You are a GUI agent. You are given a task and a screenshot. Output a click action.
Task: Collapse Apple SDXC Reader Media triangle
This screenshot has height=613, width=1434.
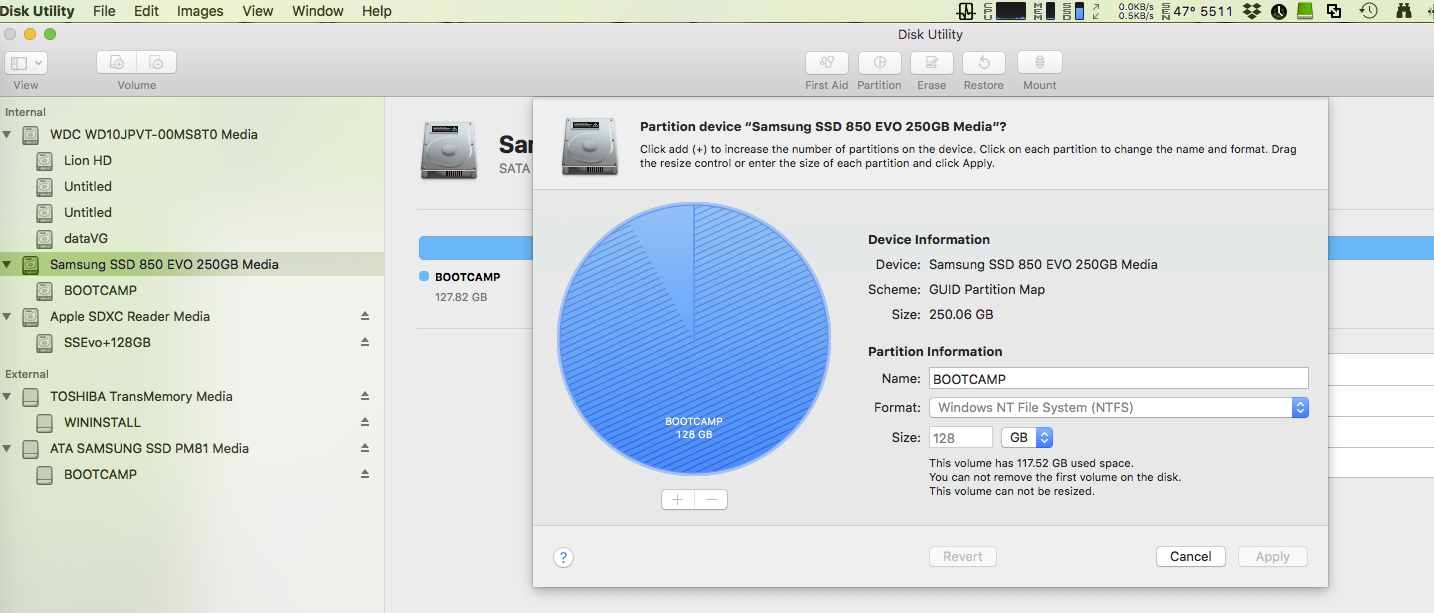(x=8, y=316)
